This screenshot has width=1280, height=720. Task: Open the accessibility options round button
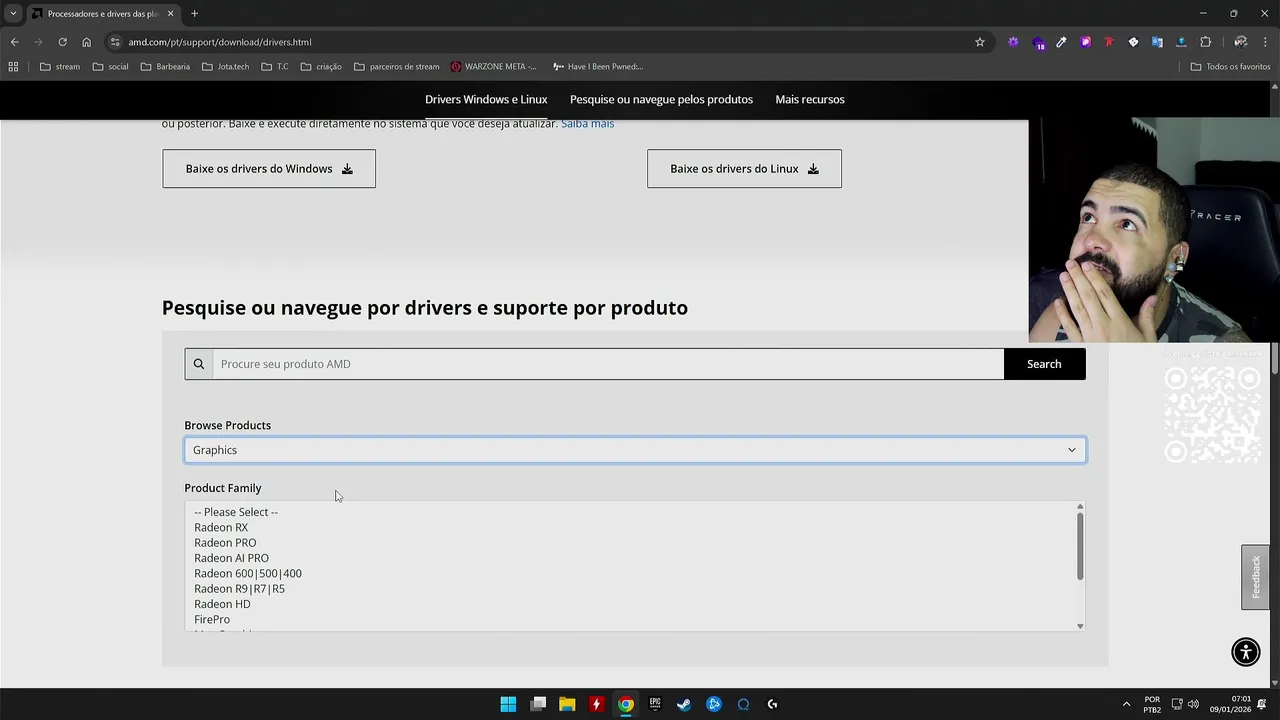(x=1246, y=652)
